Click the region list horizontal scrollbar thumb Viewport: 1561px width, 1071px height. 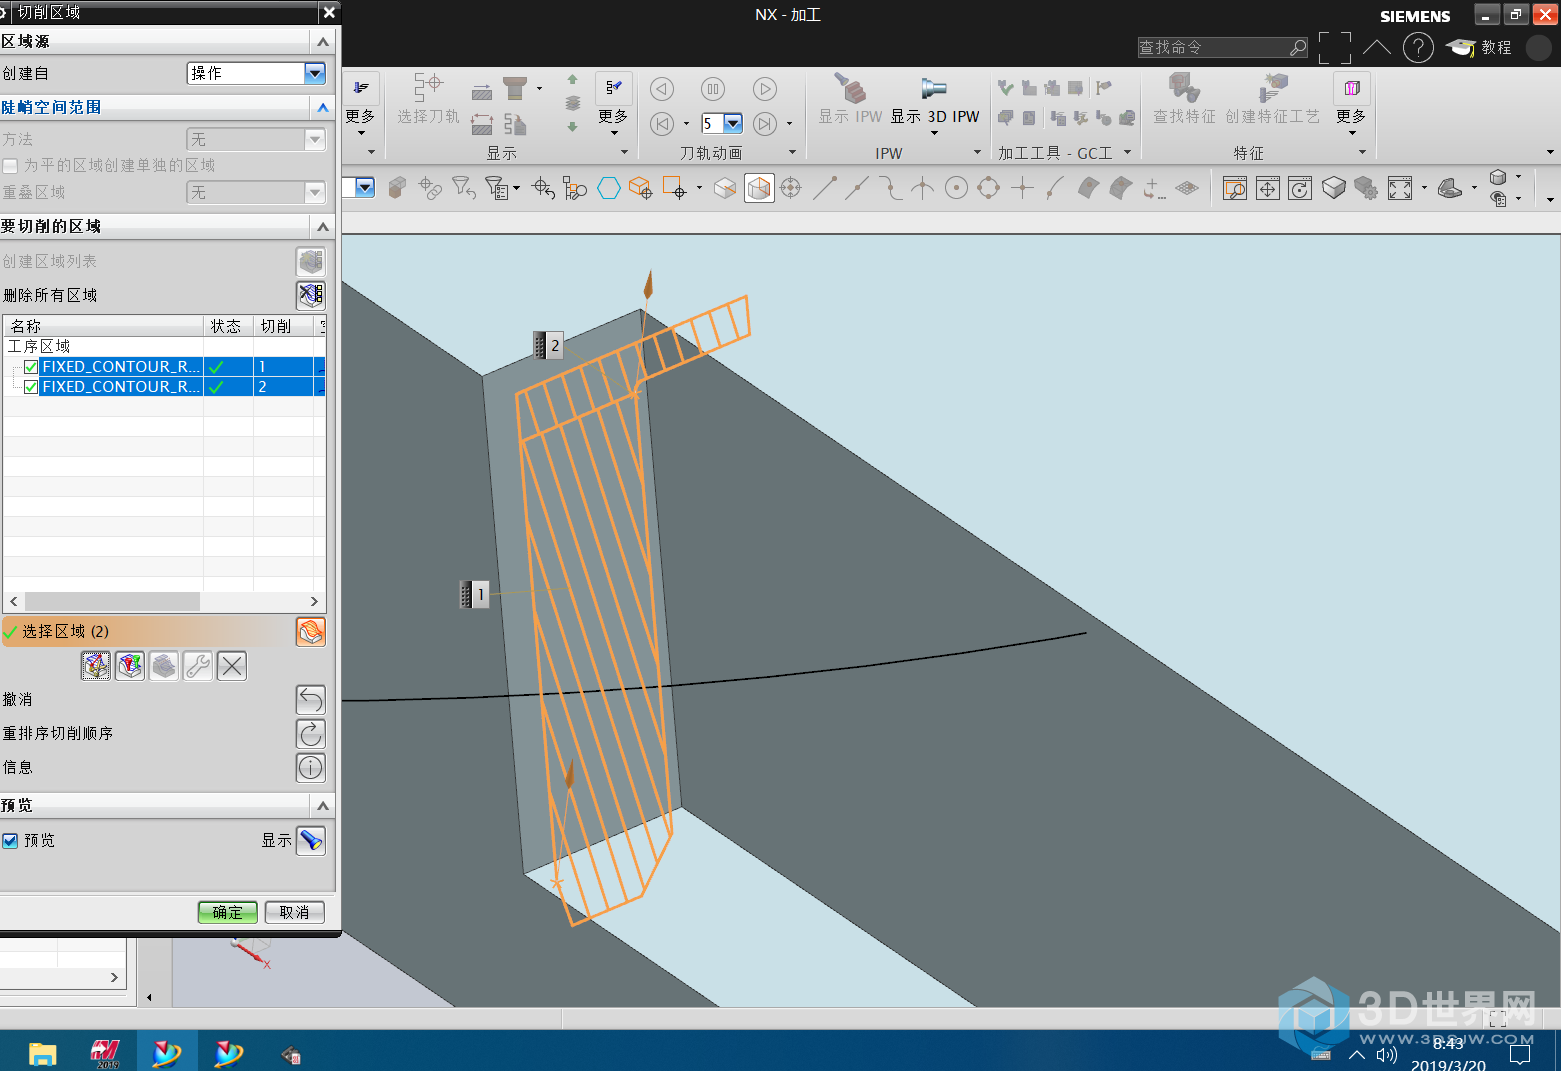coord(112,601)
